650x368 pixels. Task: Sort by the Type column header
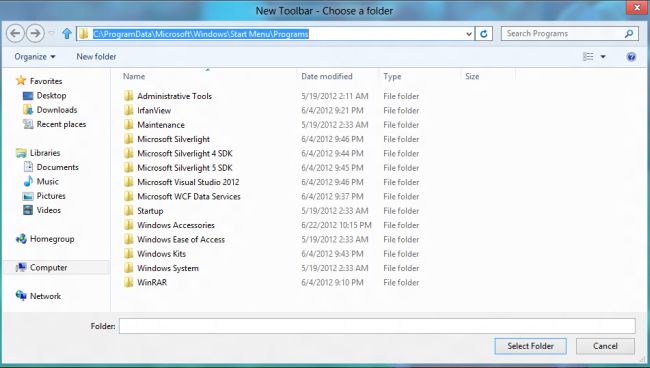392,76
